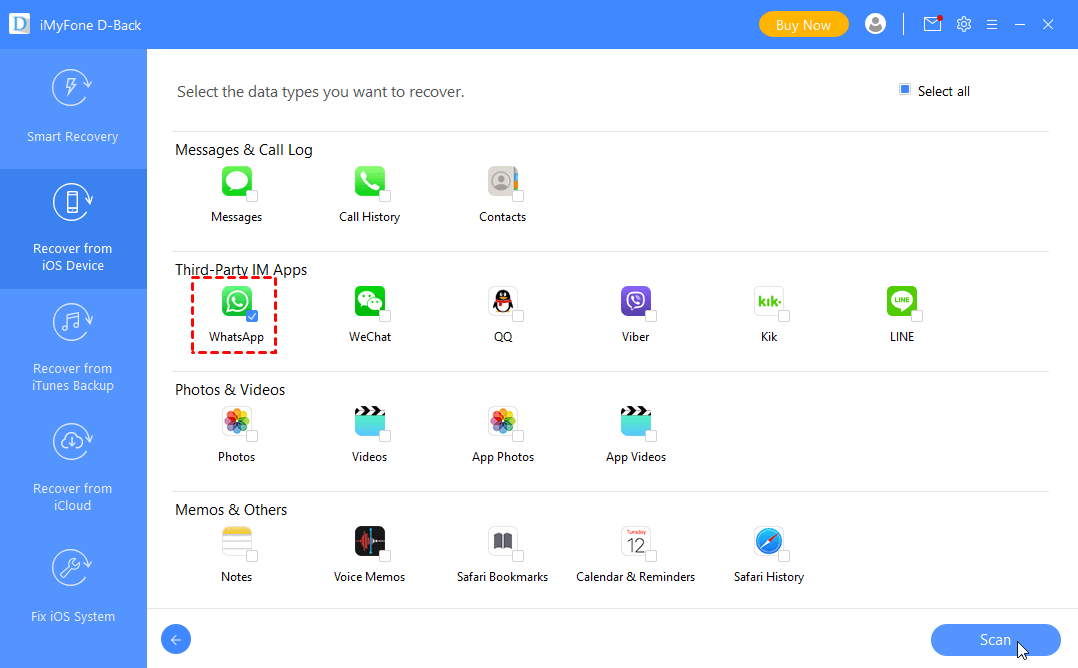This screenshot has height=668, width=1078.
Task: Choose the WeChat app icon
Action: click(370, 301)
